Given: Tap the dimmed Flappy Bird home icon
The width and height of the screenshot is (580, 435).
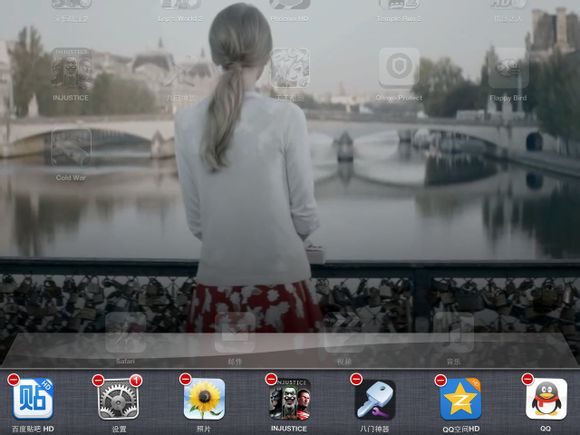Looking at the screenshot, I should click(508, 68).
